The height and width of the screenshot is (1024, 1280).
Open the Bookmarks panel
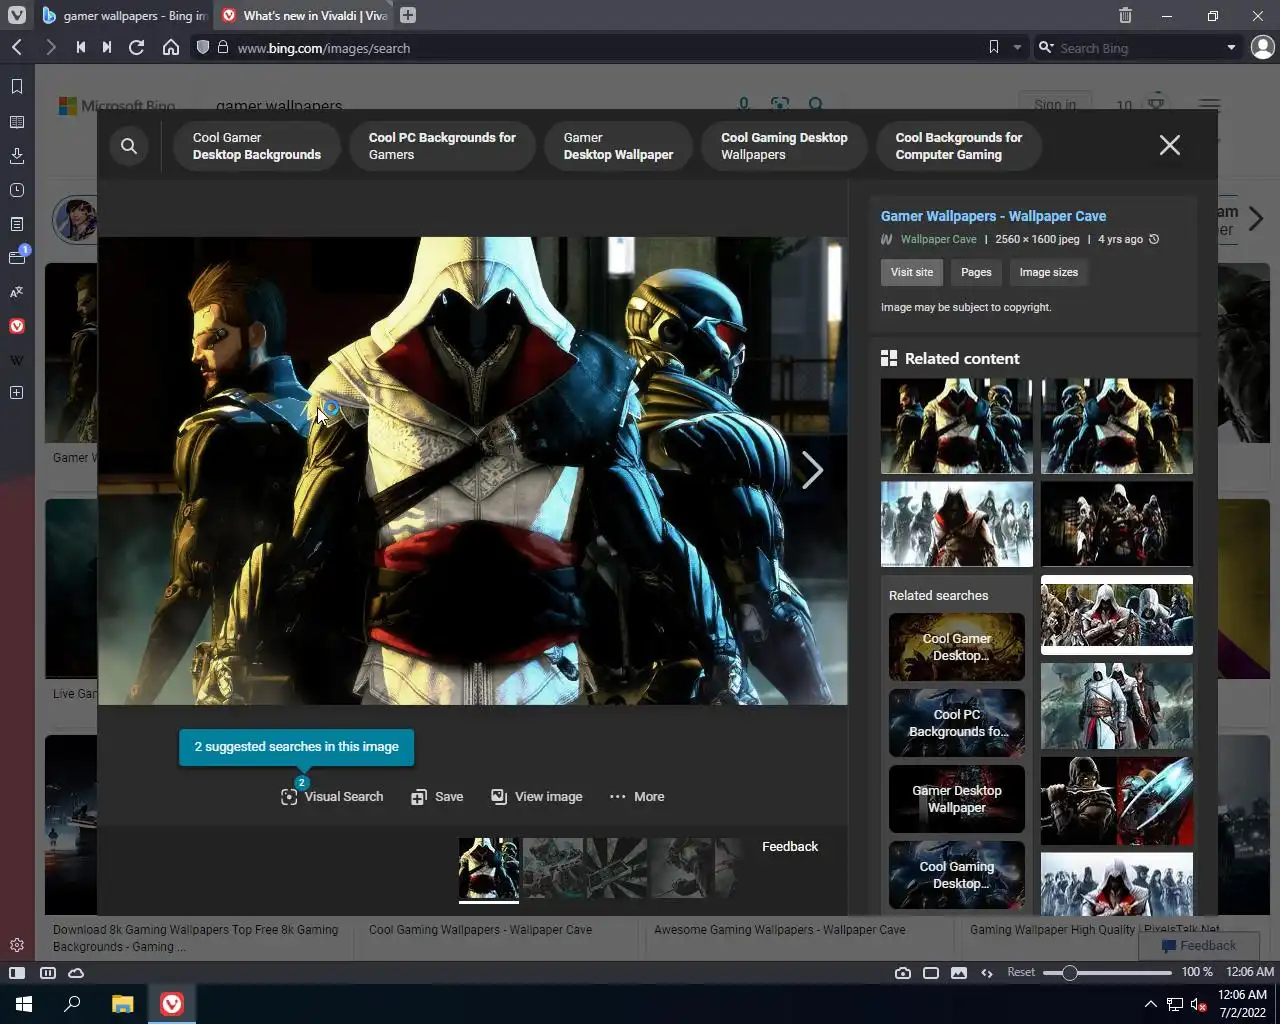point(17,87)
